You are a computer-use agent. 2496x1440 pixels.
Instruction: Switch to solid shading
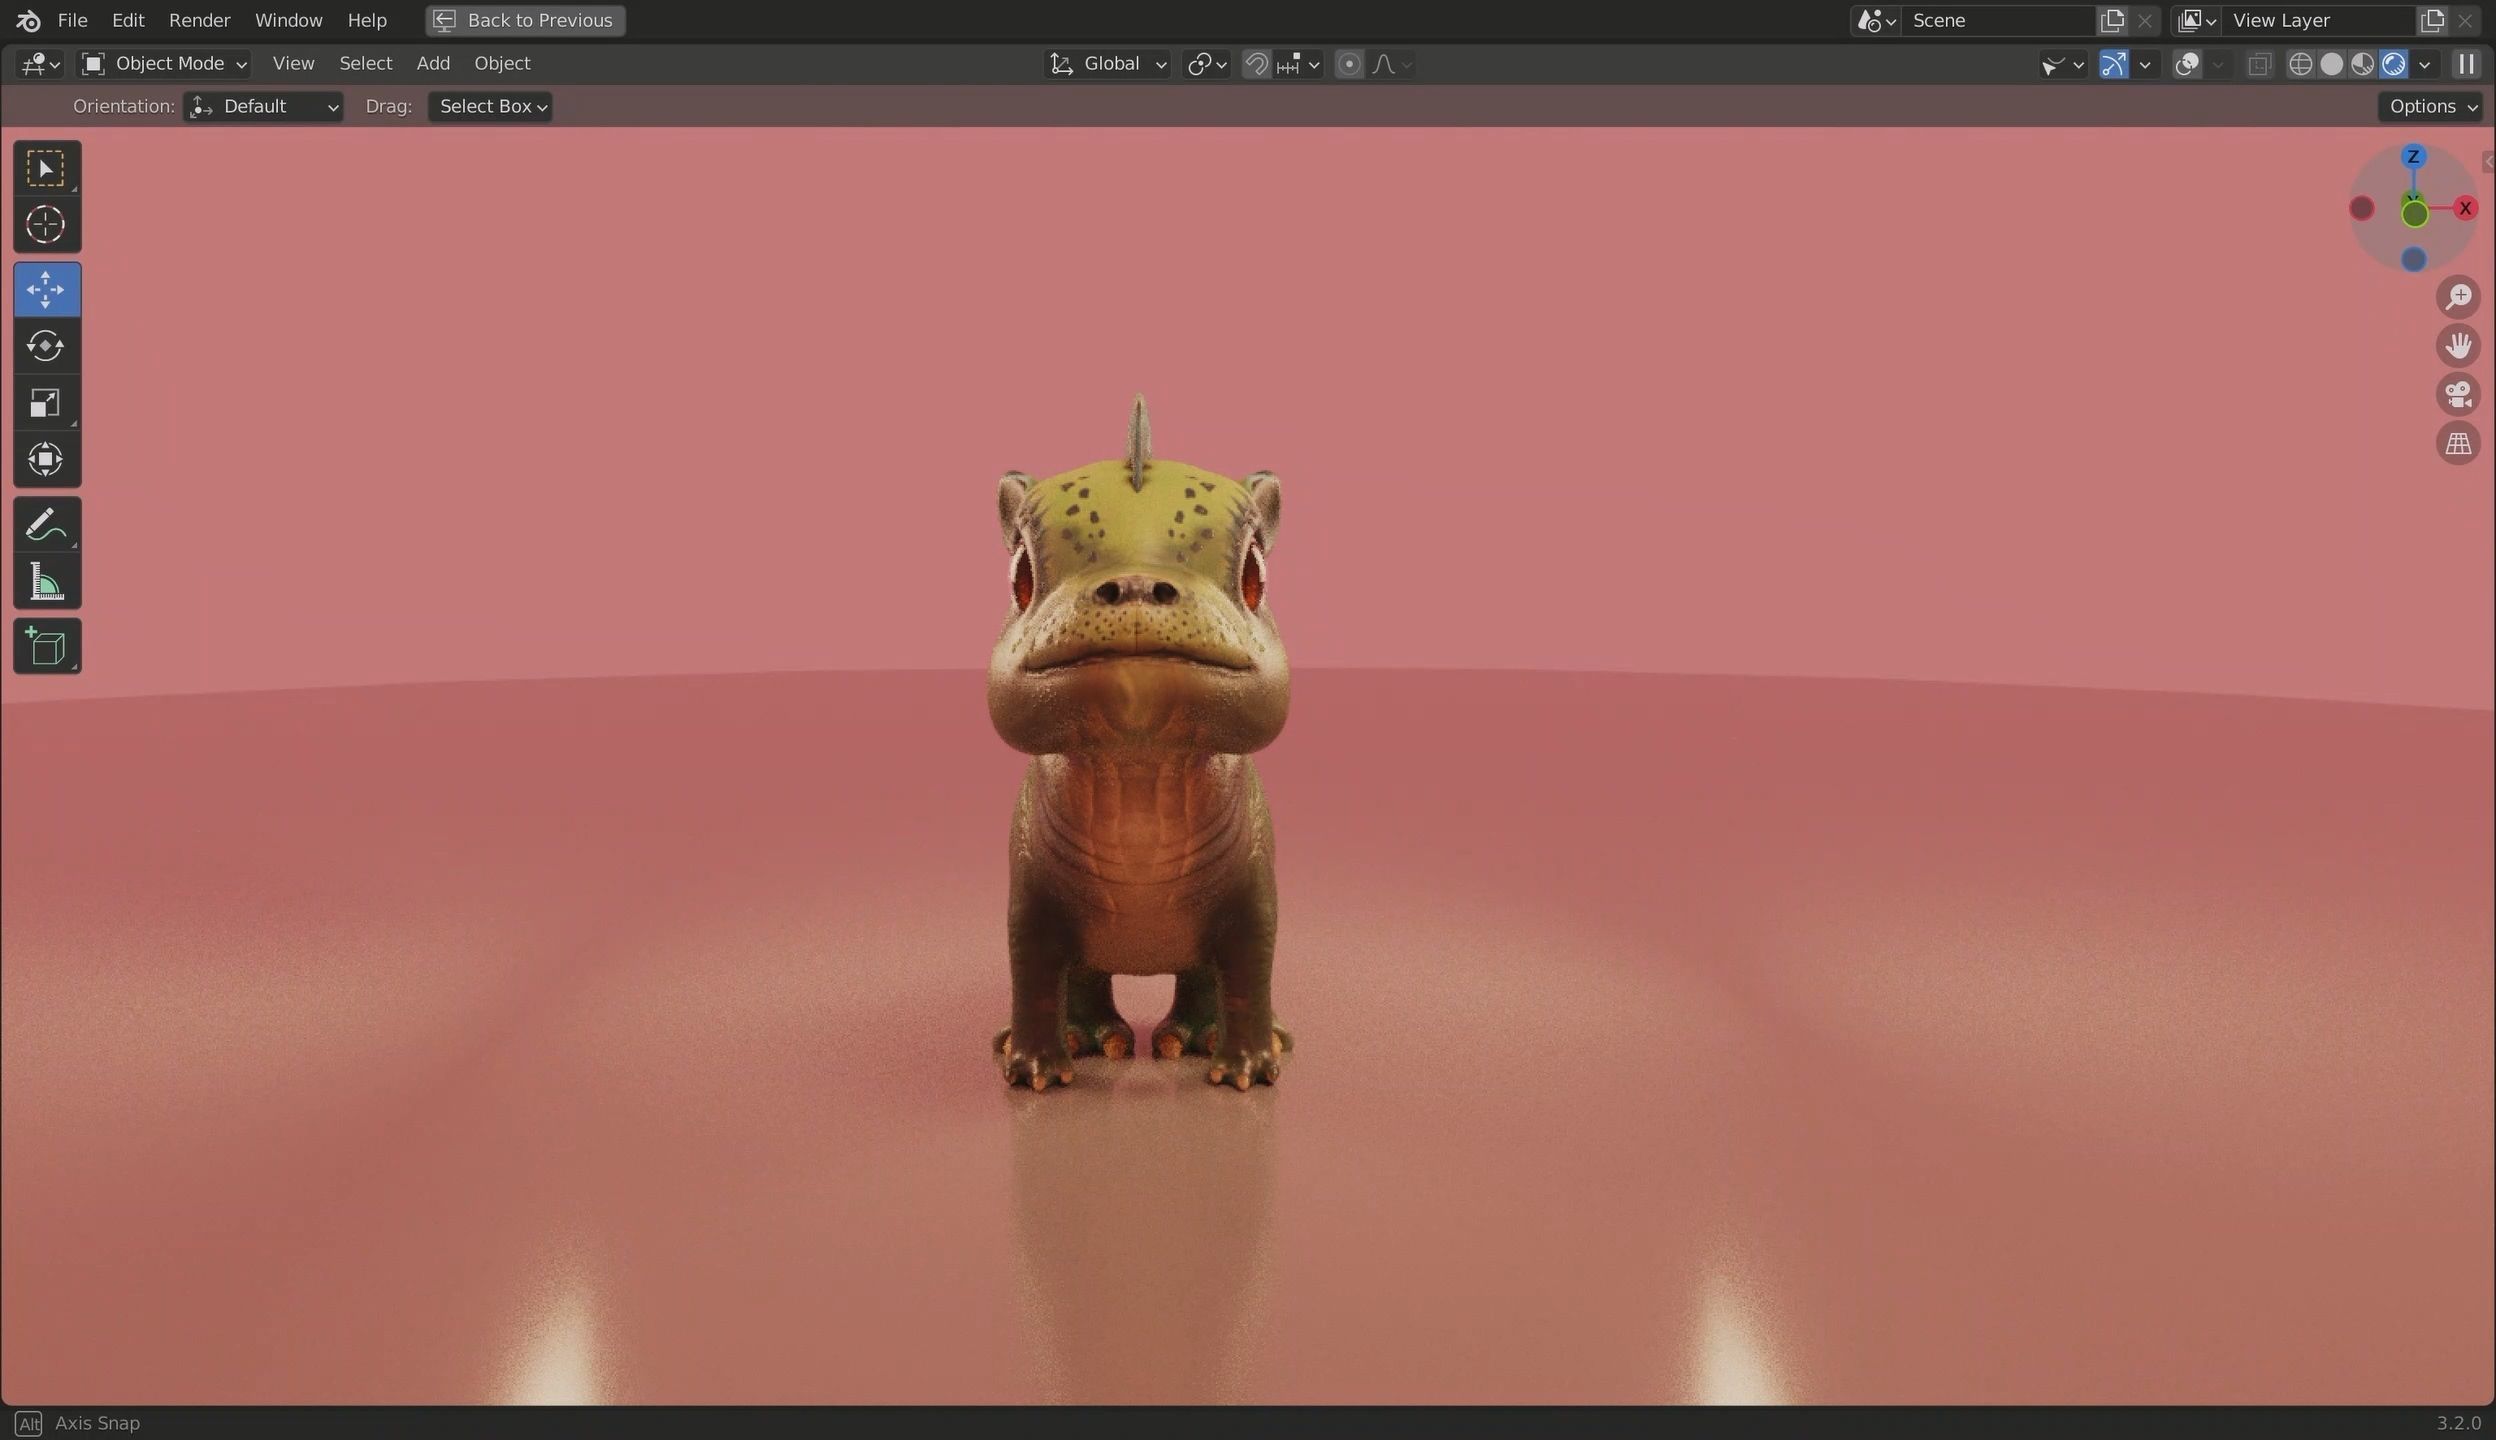point(2331,64)
